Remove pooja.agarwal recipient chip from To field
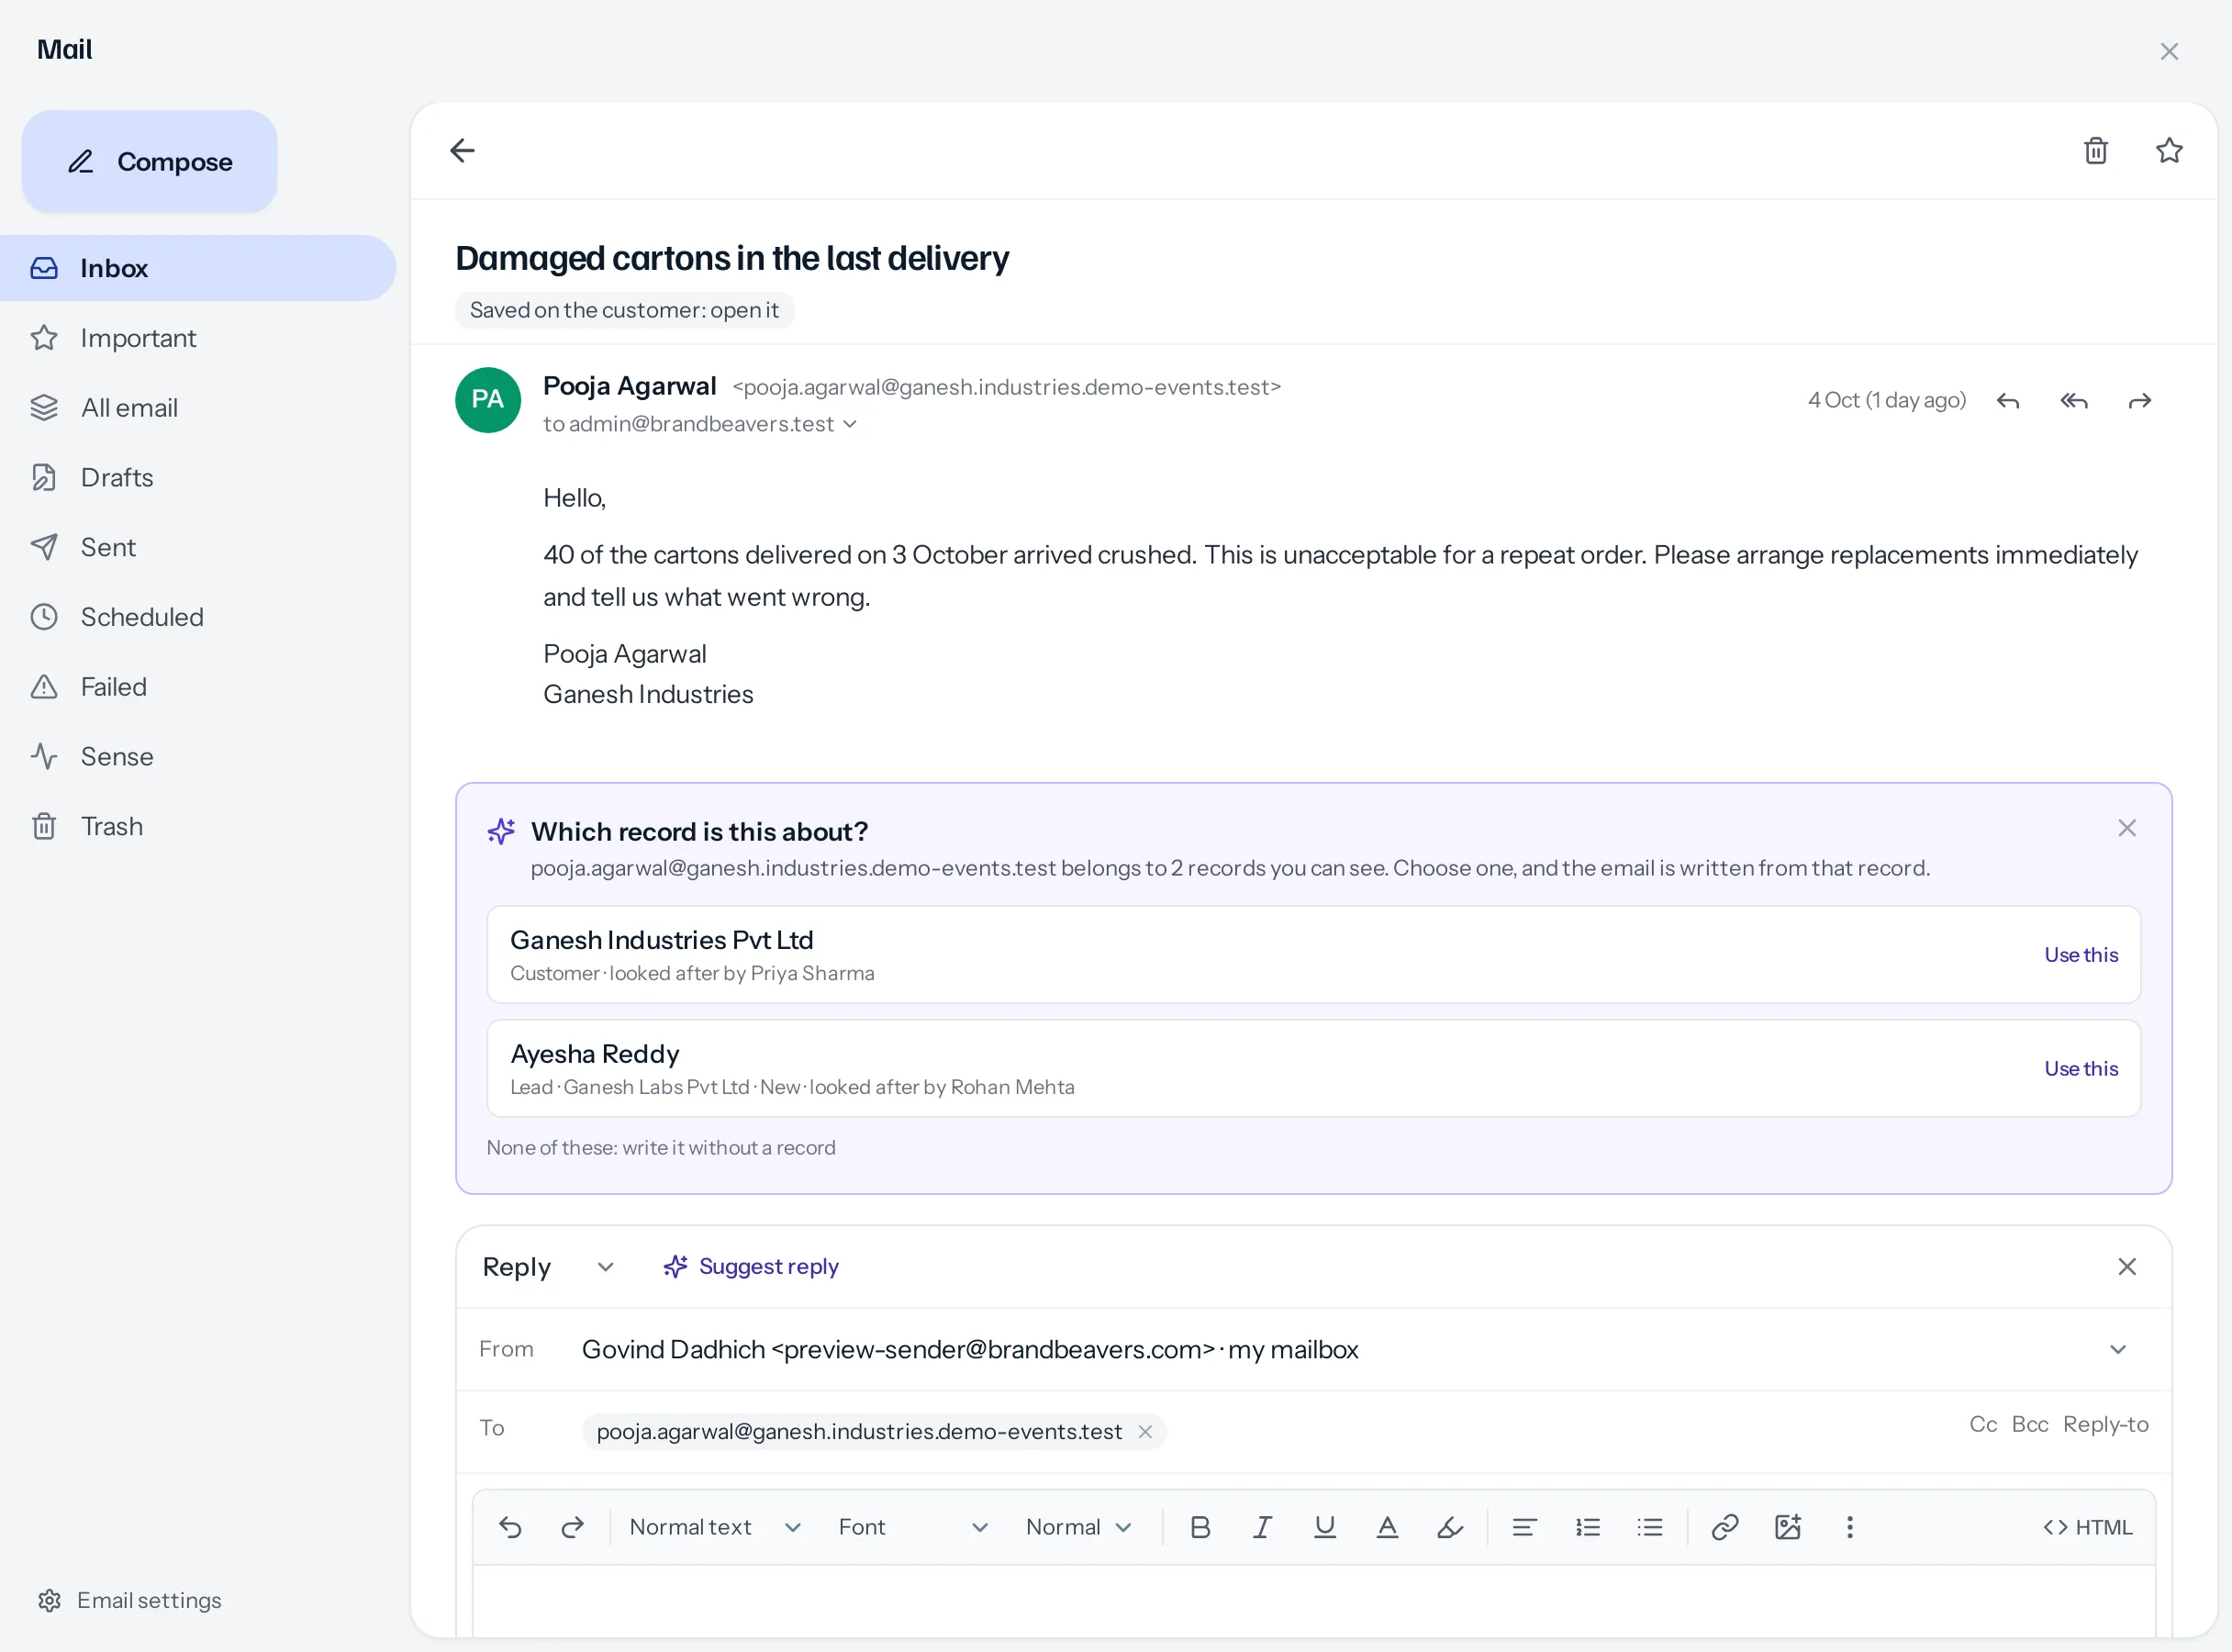Viewport: 2232px width, 1652px height. pyautogui.click(x=1145, y=1432)
